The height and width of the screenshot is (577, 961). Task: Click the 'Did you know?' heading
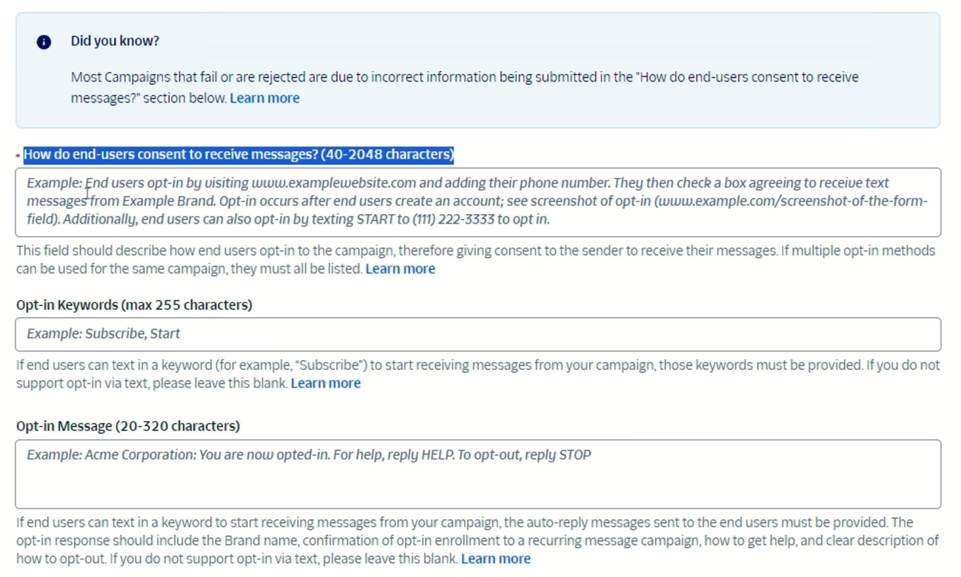[x=115, y=41]
